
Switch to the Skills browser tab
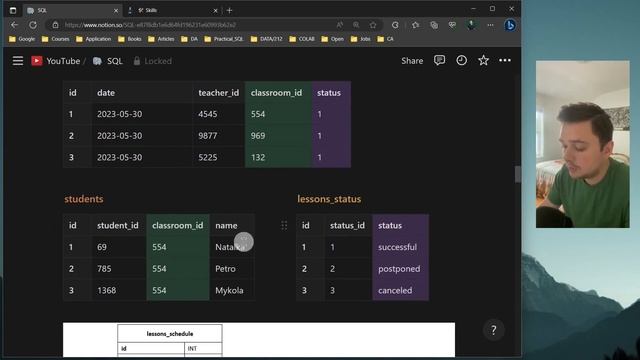click(173, 10)
